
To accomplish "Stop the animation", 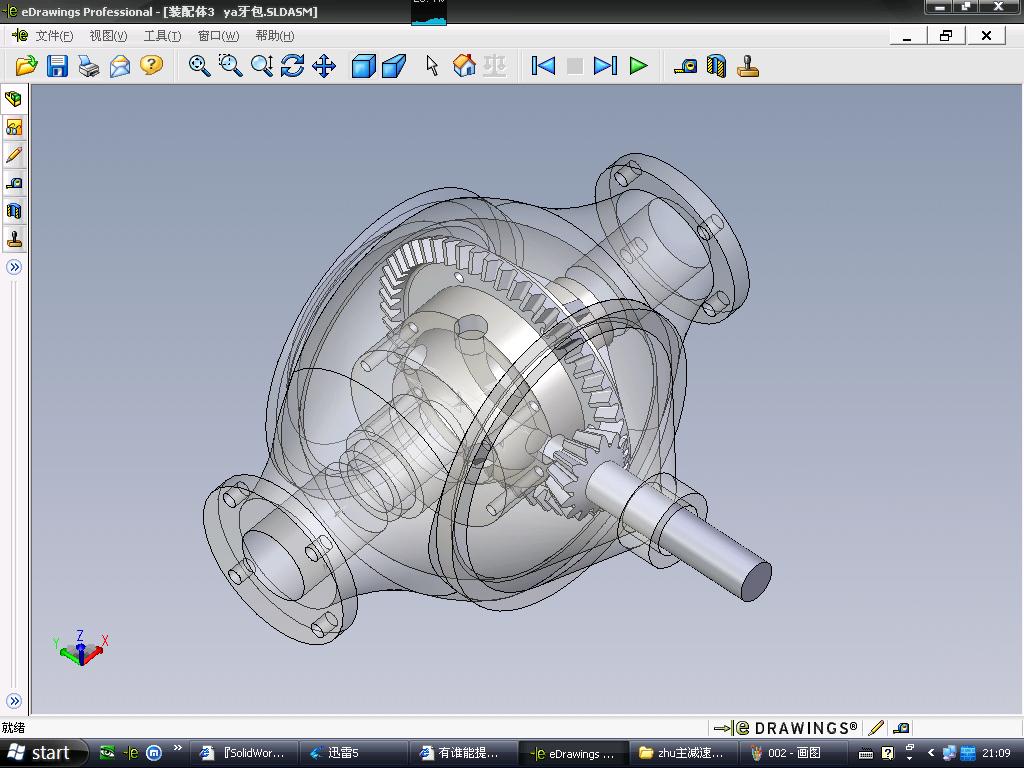I will point(575,65).
